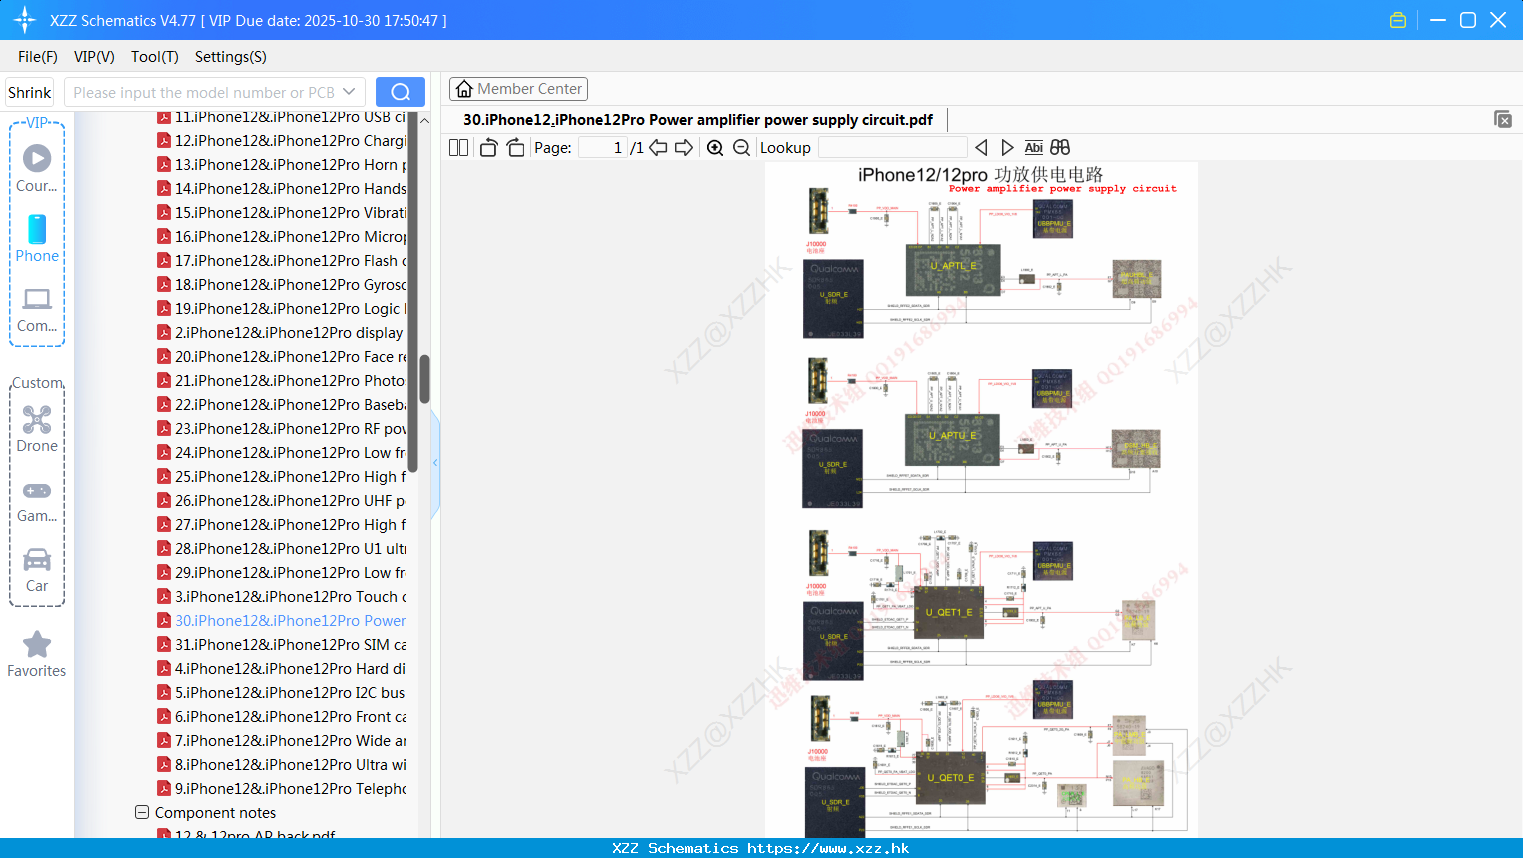Click the Shrink button

click(x=29, y=92)
